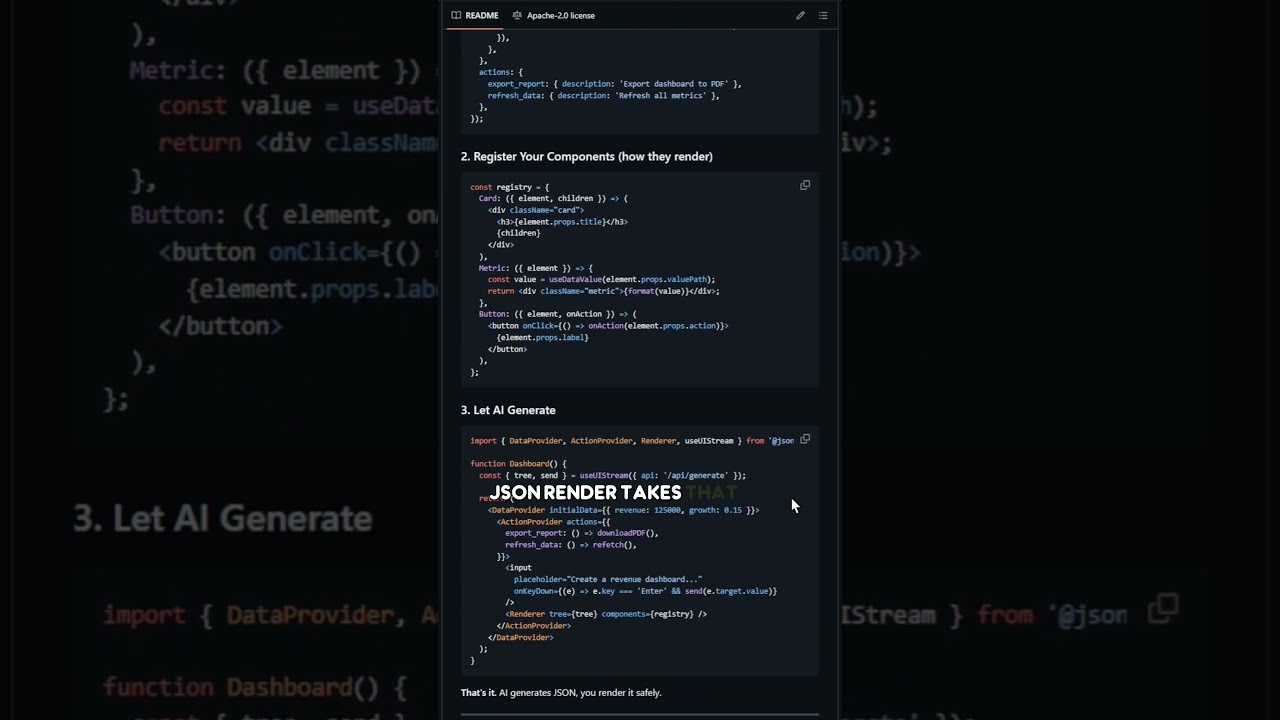Click the onKeyDown Enter send code line

tap(645, 591)
